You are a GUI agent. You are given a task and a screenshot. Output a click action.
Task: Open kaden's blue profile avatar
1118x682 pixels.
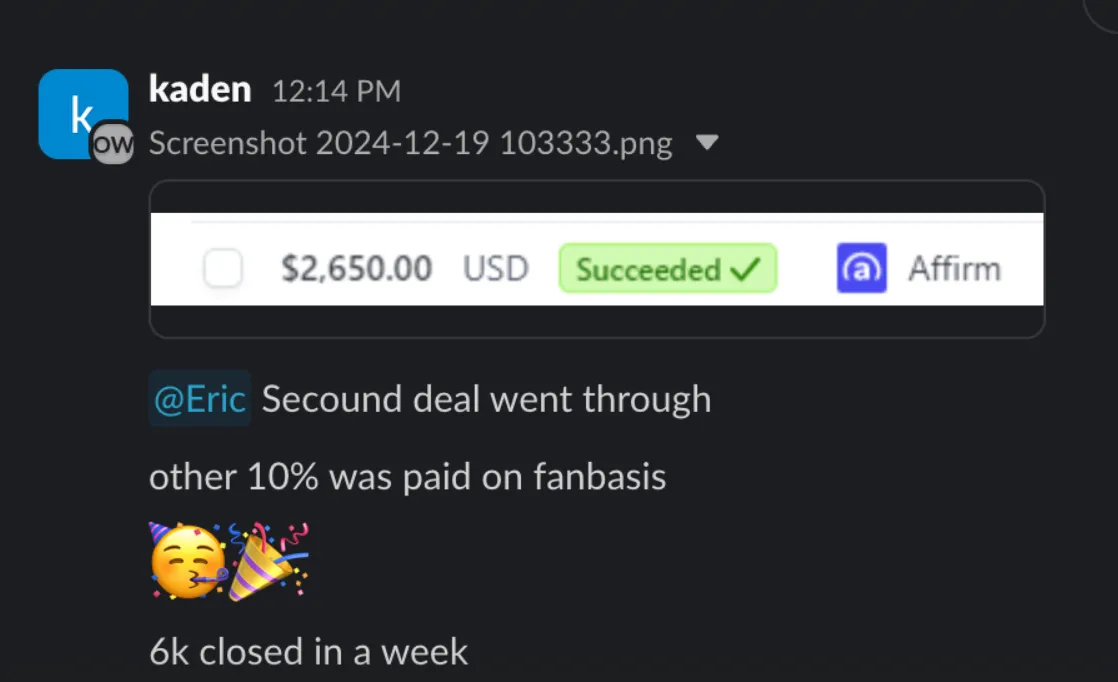tap(83, 113)
